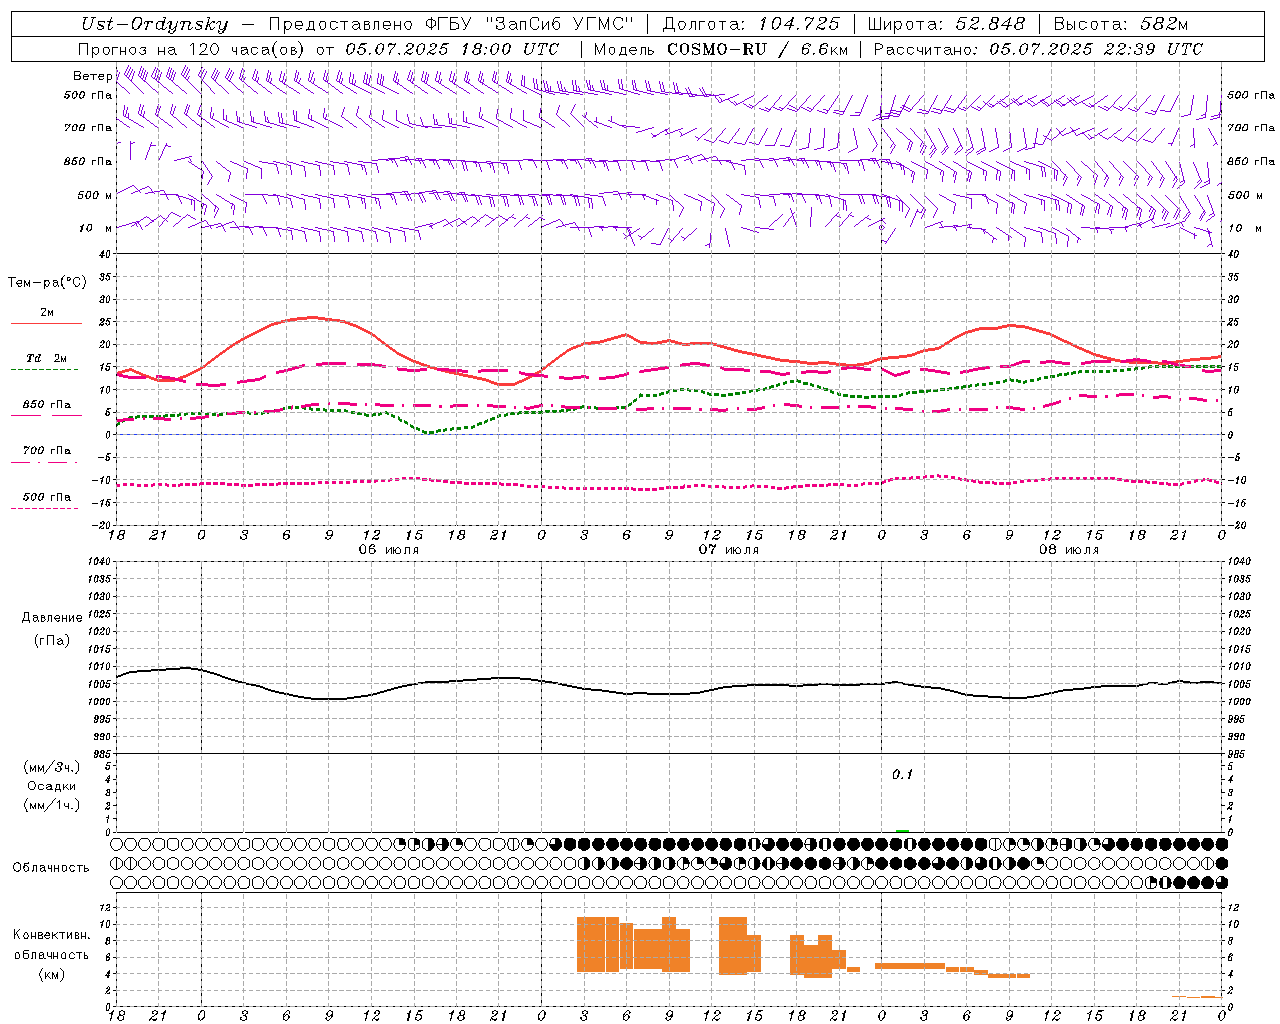The width and height of the screenshot is (1280, 1024).
Task: Click the '500 гПа' temperature legend label
Action: (47, 497)
